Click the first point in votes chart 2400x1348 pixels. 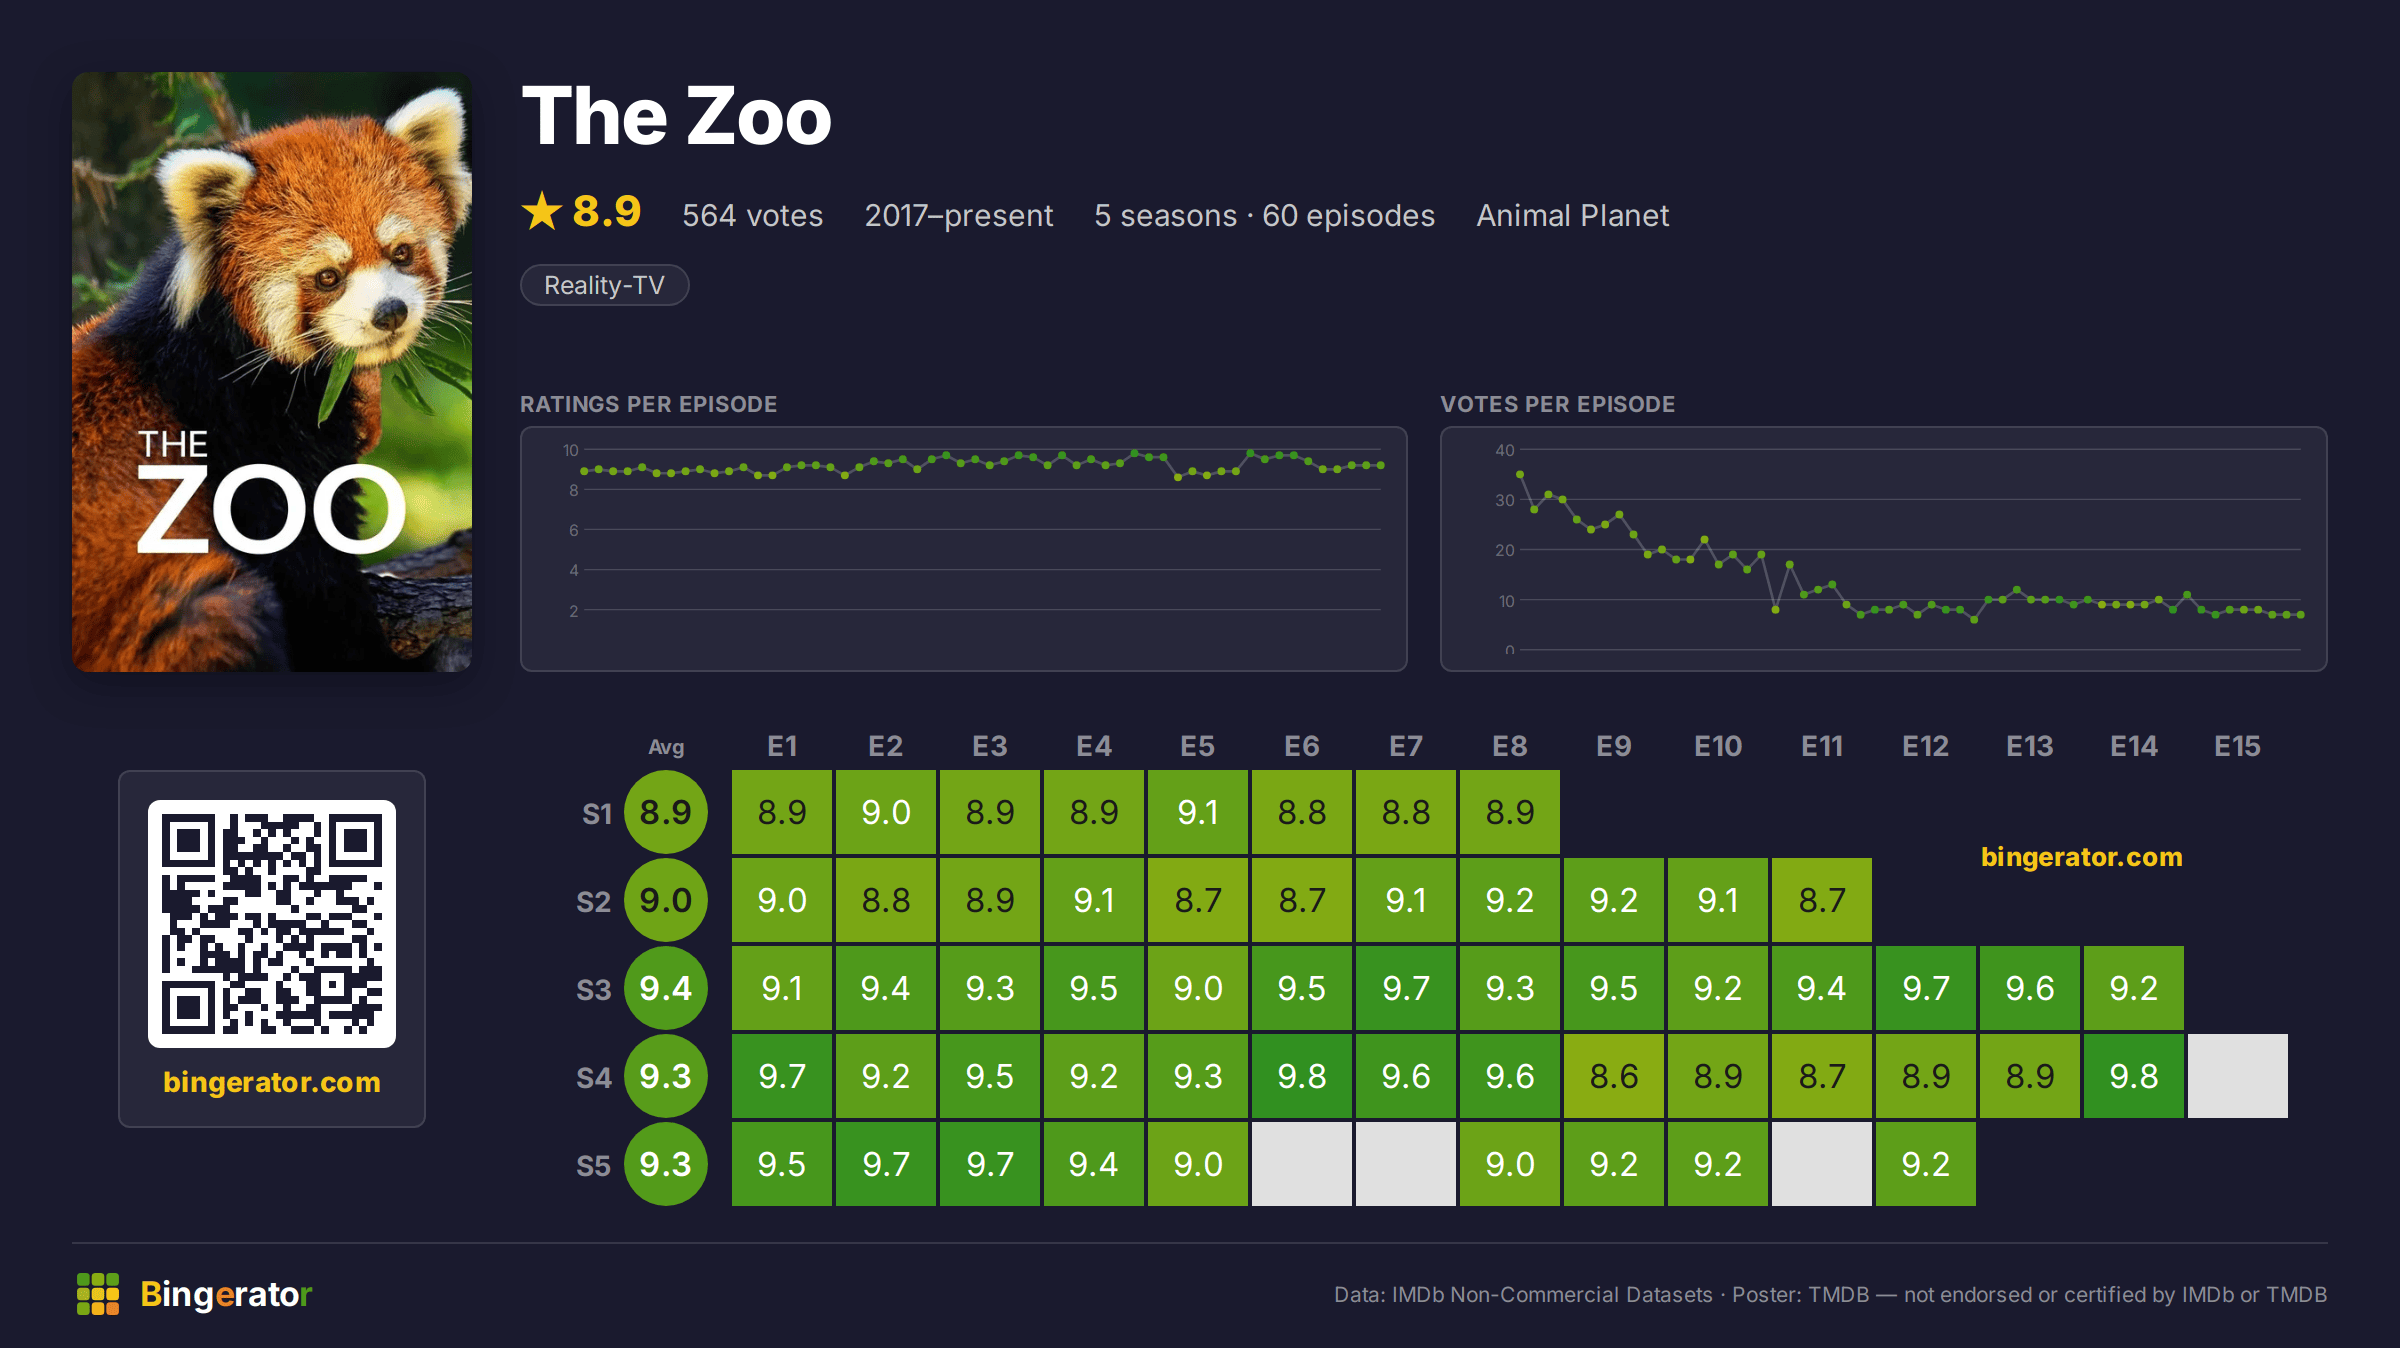(x=1520, y=475)
